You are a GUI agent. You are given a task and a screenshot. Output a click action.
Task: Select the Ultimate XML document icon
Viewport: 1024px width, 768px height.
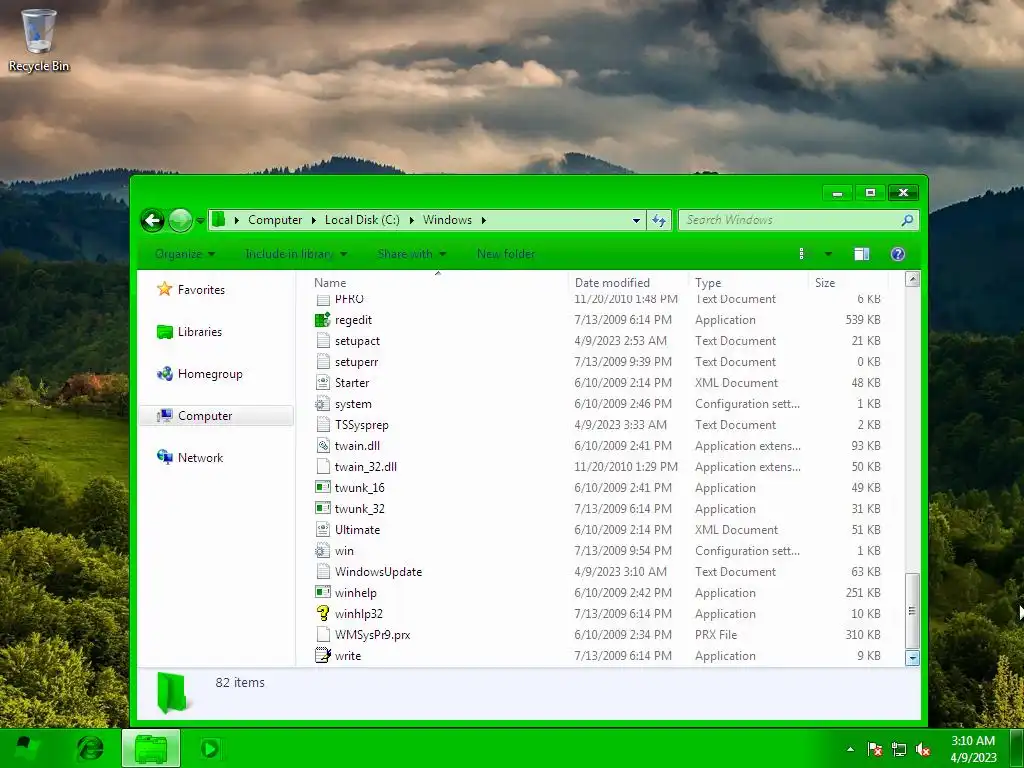[323, 530]
